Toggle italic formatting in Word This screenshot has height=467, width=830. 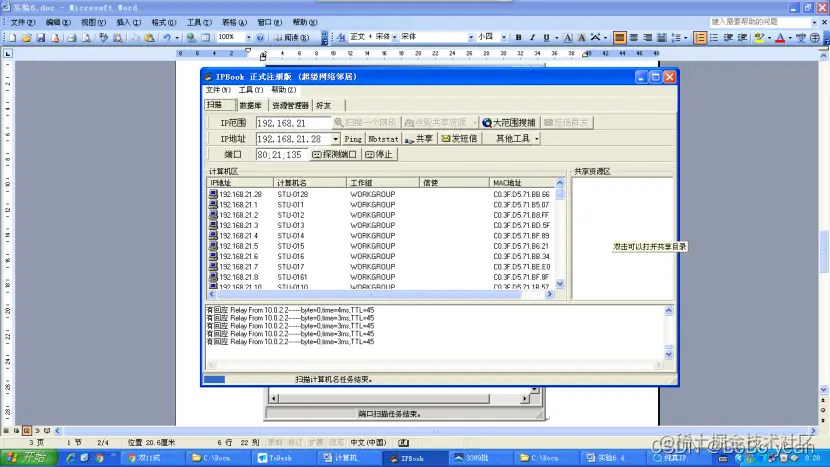[532, 37]
